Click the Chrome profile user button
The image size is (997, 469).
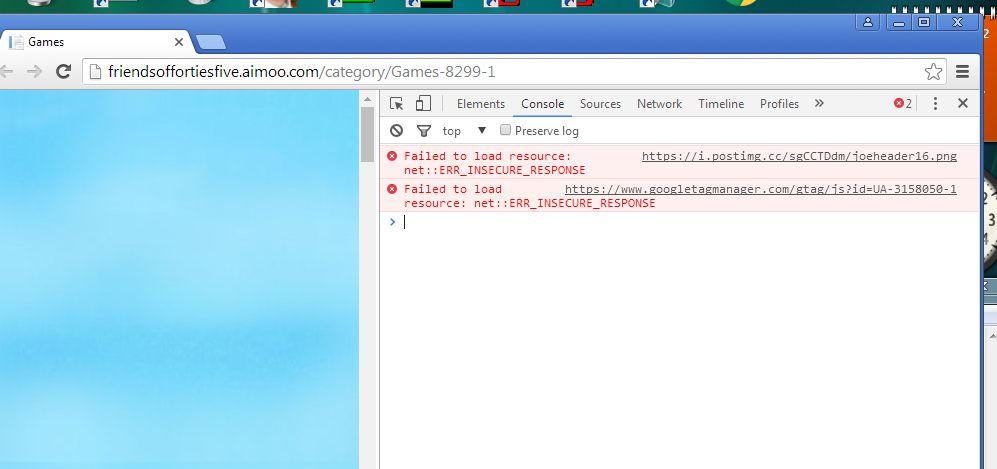(868, 22)
